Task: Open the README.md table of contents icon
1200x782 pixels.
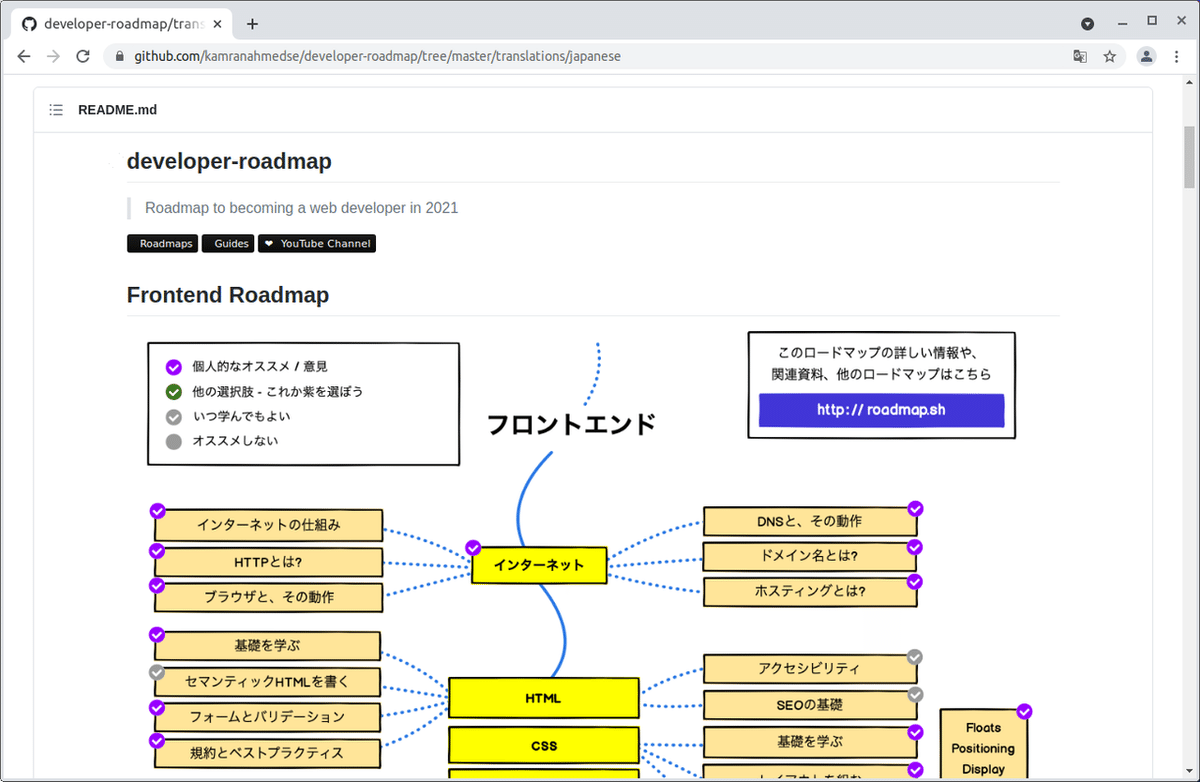Action: pos(56,110)
